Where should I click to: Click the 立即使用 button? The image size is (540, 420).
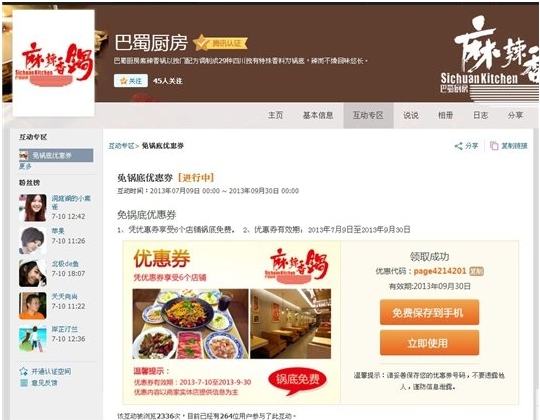(429, 343)
